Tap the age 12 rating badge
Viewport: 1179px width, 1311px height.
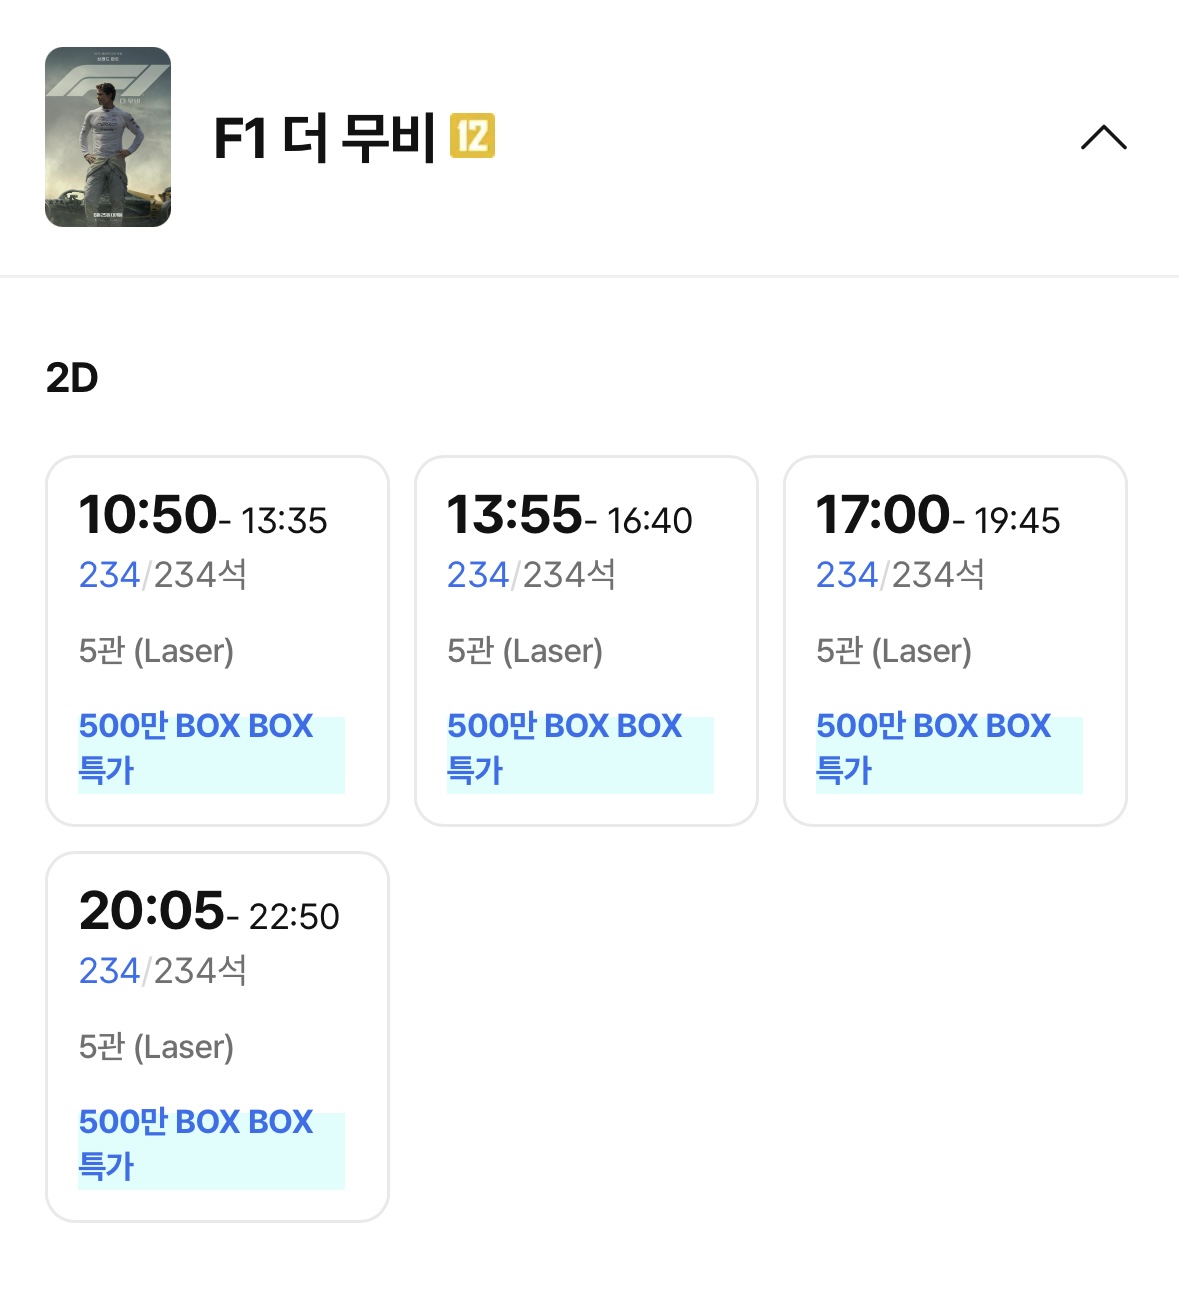[472, 136]
